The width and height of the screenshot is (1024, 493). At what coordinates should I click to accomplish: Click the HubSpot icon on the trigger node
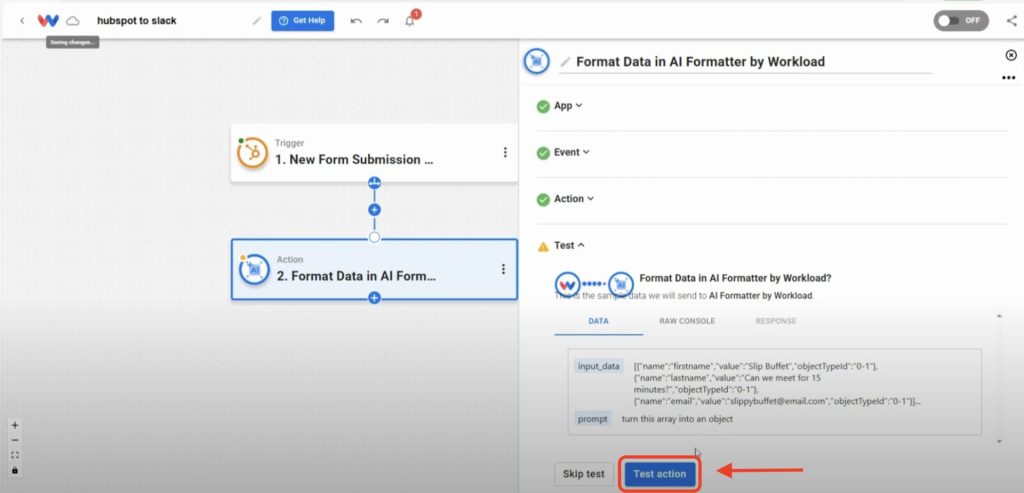click(x=252, y=153)
